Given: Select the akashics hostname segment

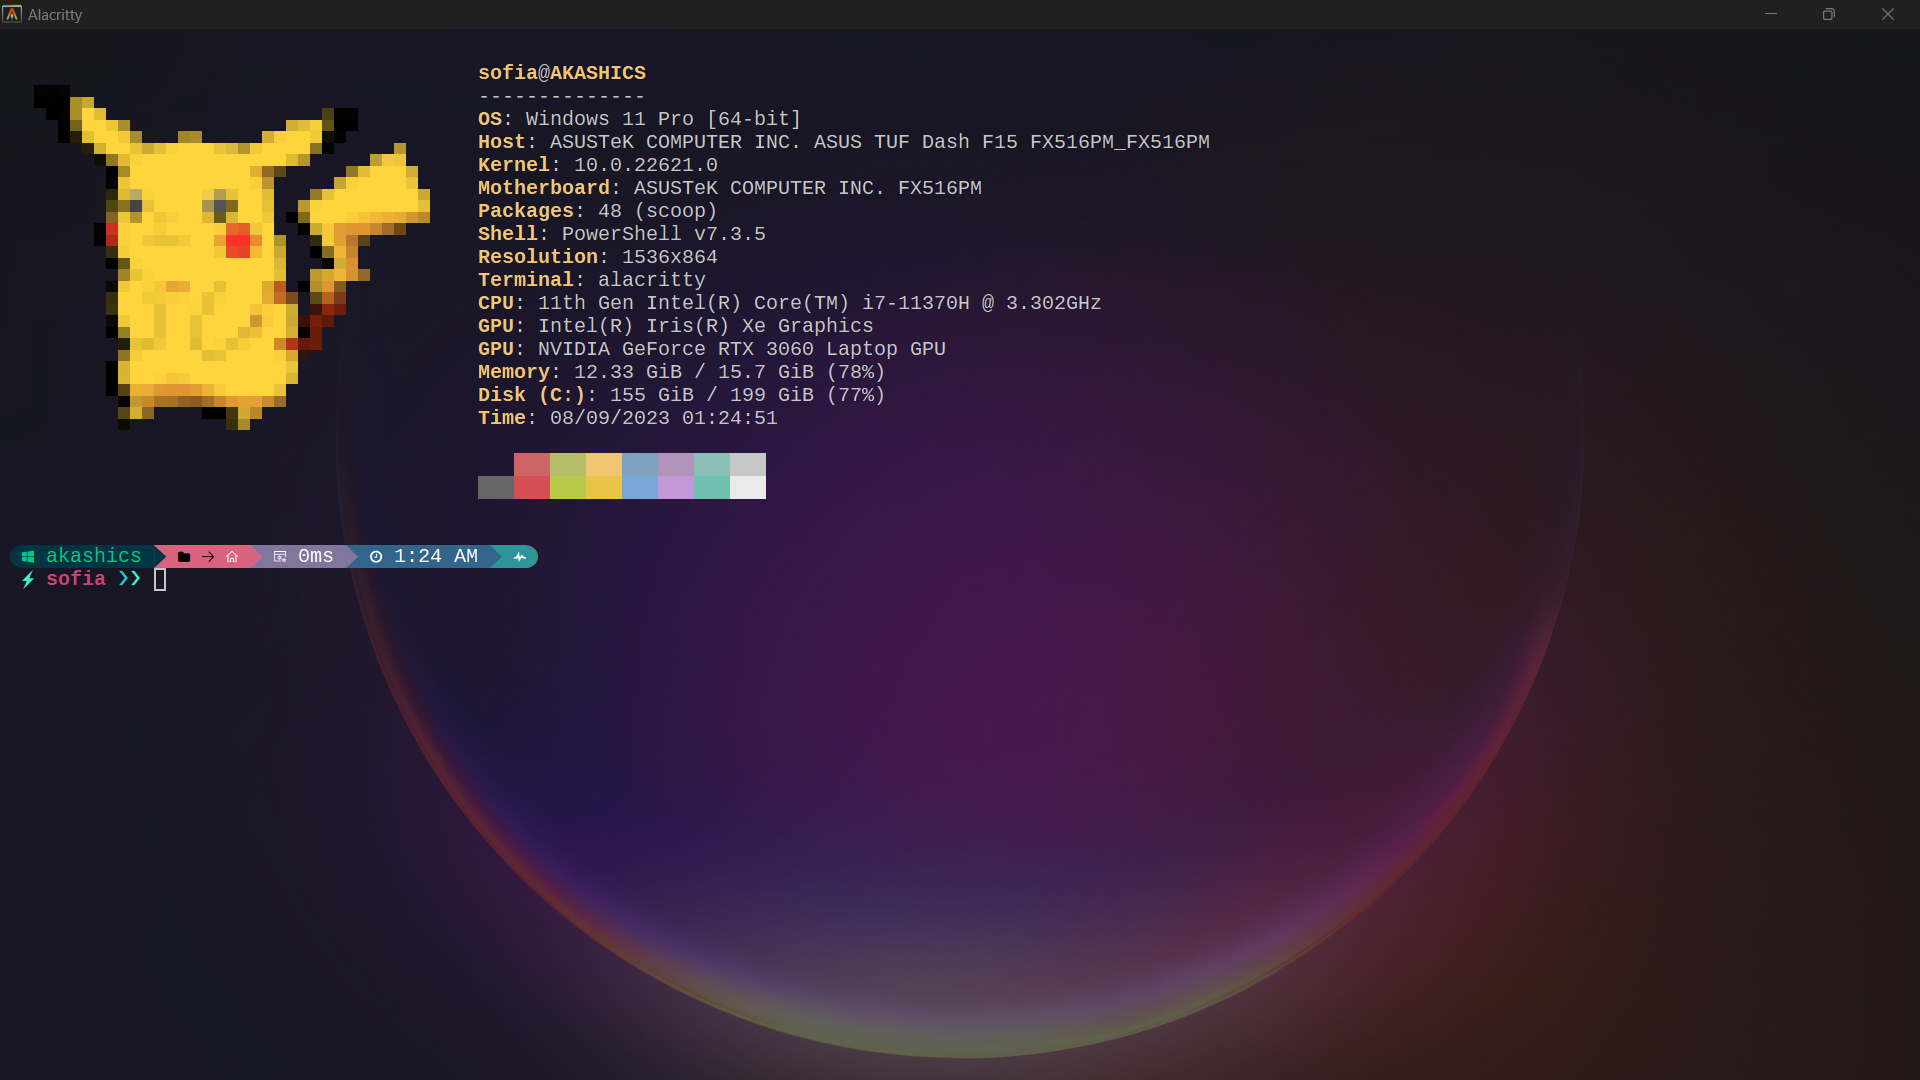Looking at the screenshot, I should click(x=93, y=556).
